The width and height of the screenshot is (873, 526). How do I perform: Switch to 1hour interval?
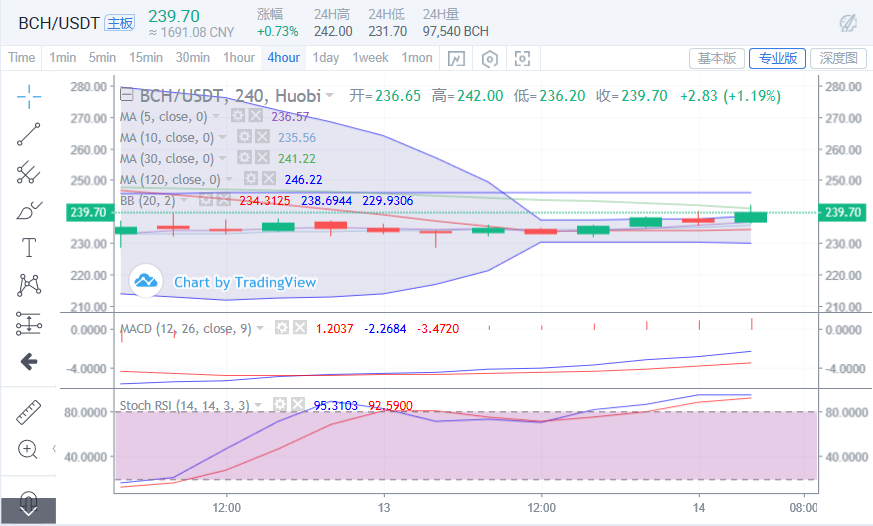[239, 58]
